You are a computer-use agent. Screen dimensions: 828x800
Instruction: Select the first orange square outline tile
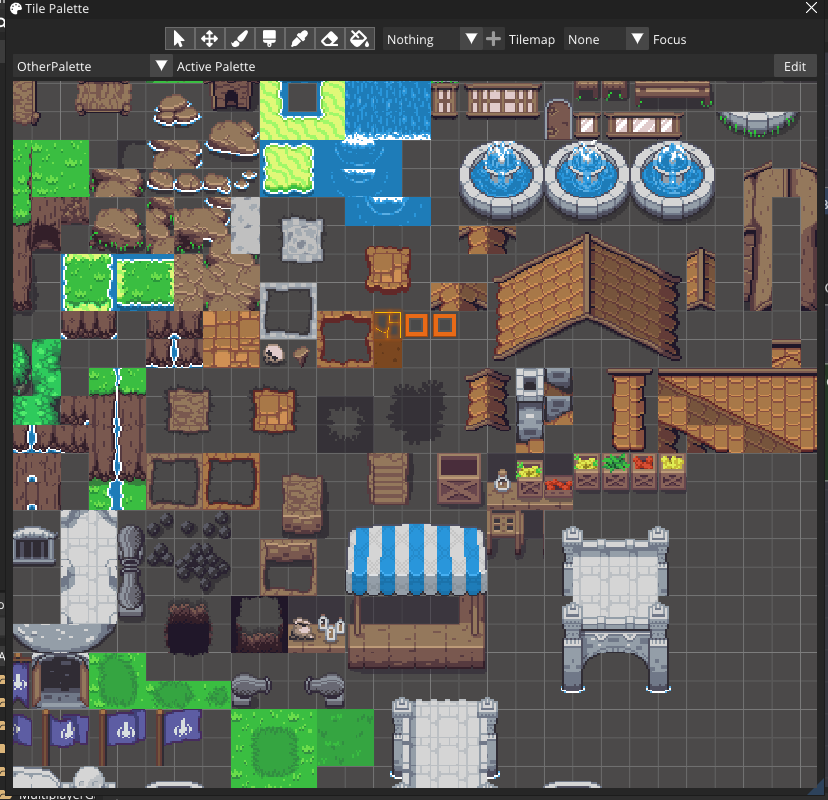point(416,325)
